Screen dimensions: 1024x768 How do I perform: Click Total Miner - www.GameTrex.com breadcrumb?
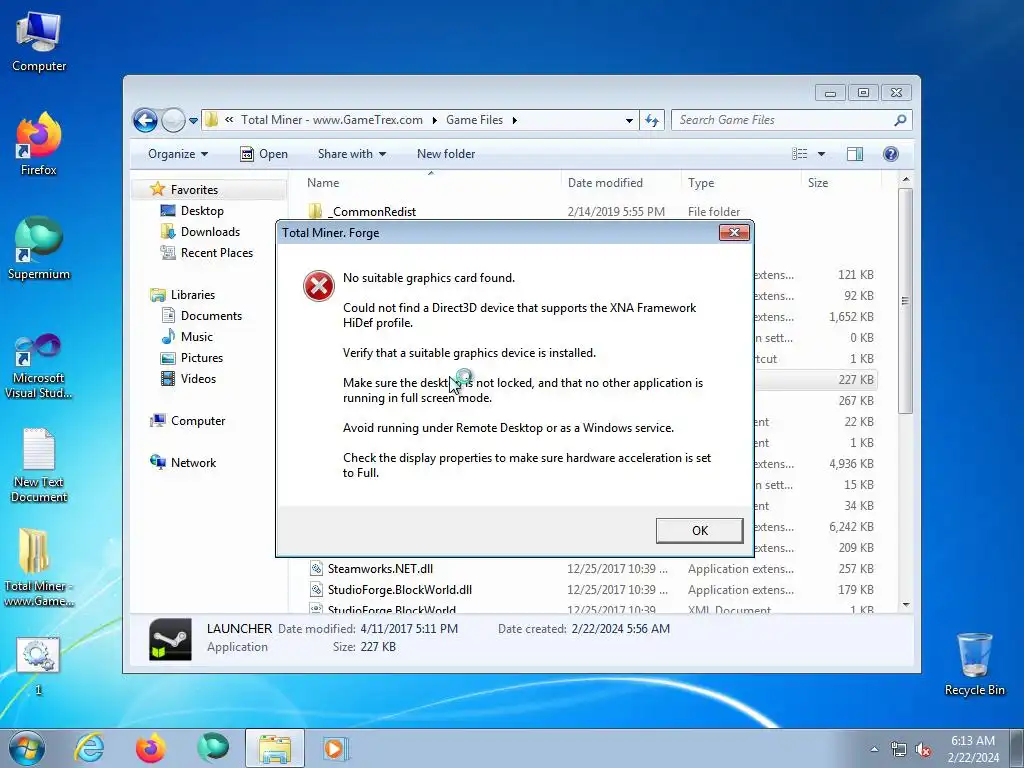[331, 120]
